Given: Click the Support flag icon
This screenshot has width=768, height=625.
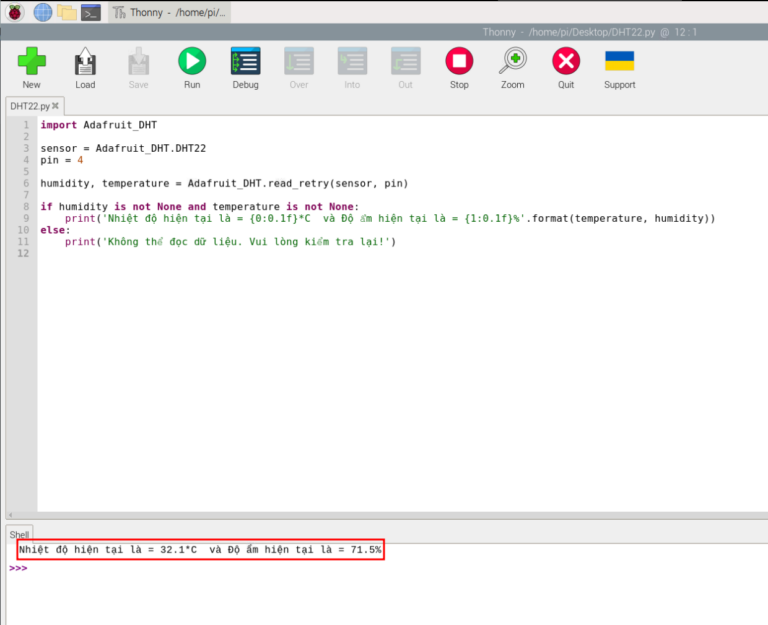Looking at the screenshot, I should click(x=619, y=62).
